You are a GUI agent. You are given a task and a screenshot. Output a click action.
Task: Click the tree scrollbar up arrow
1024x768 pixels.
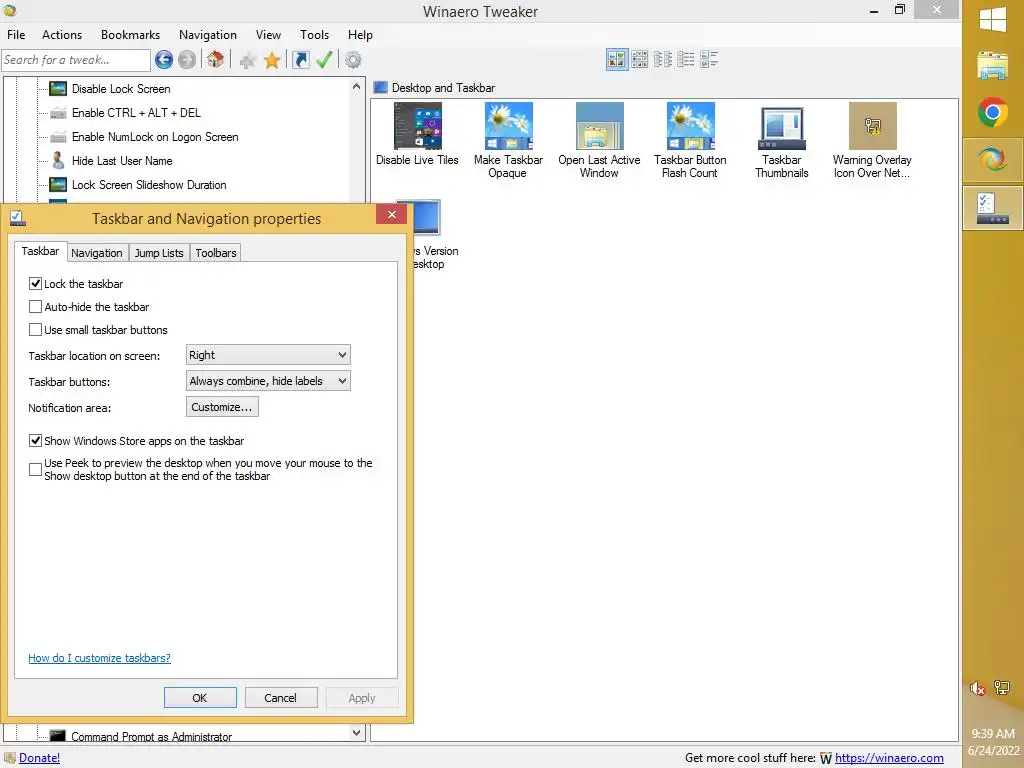coord(357,86)
